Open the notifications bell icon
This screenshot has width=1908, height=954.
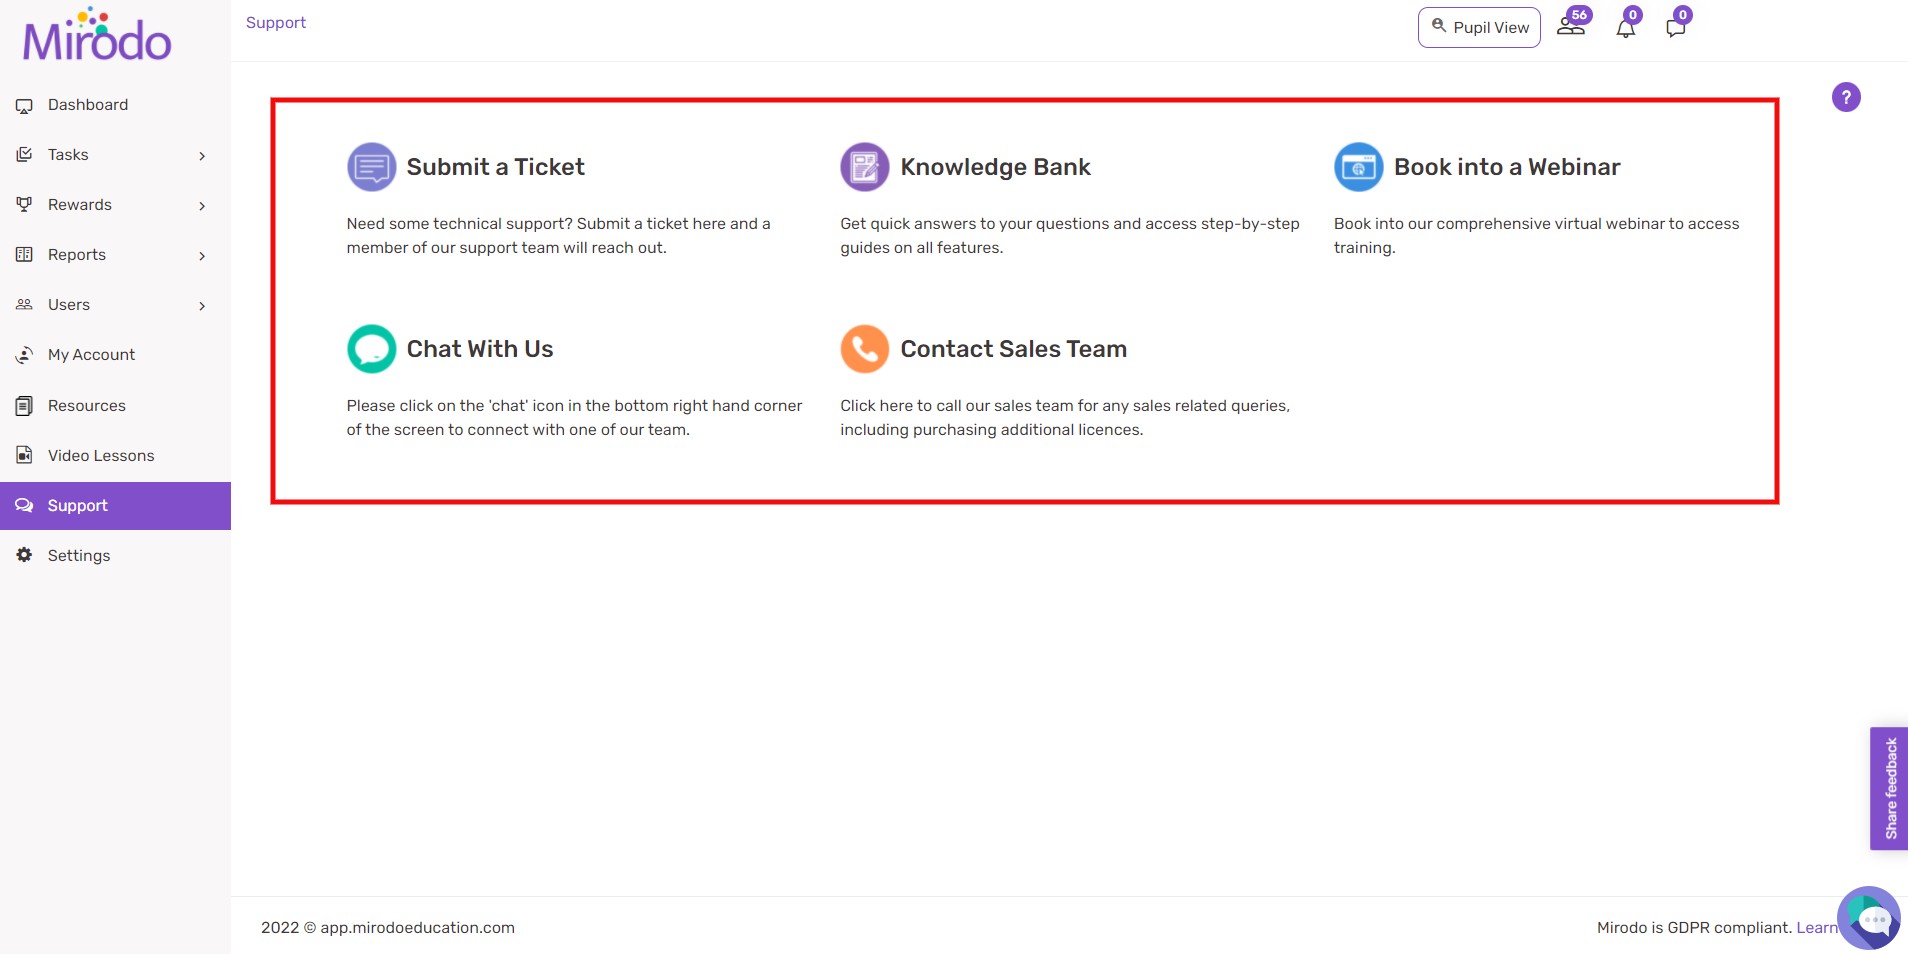tap(1626, 27)
